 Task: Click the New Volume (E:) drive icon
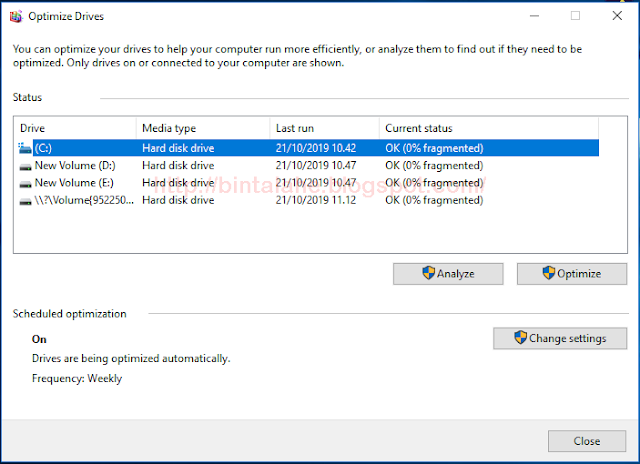pos(25,184)
